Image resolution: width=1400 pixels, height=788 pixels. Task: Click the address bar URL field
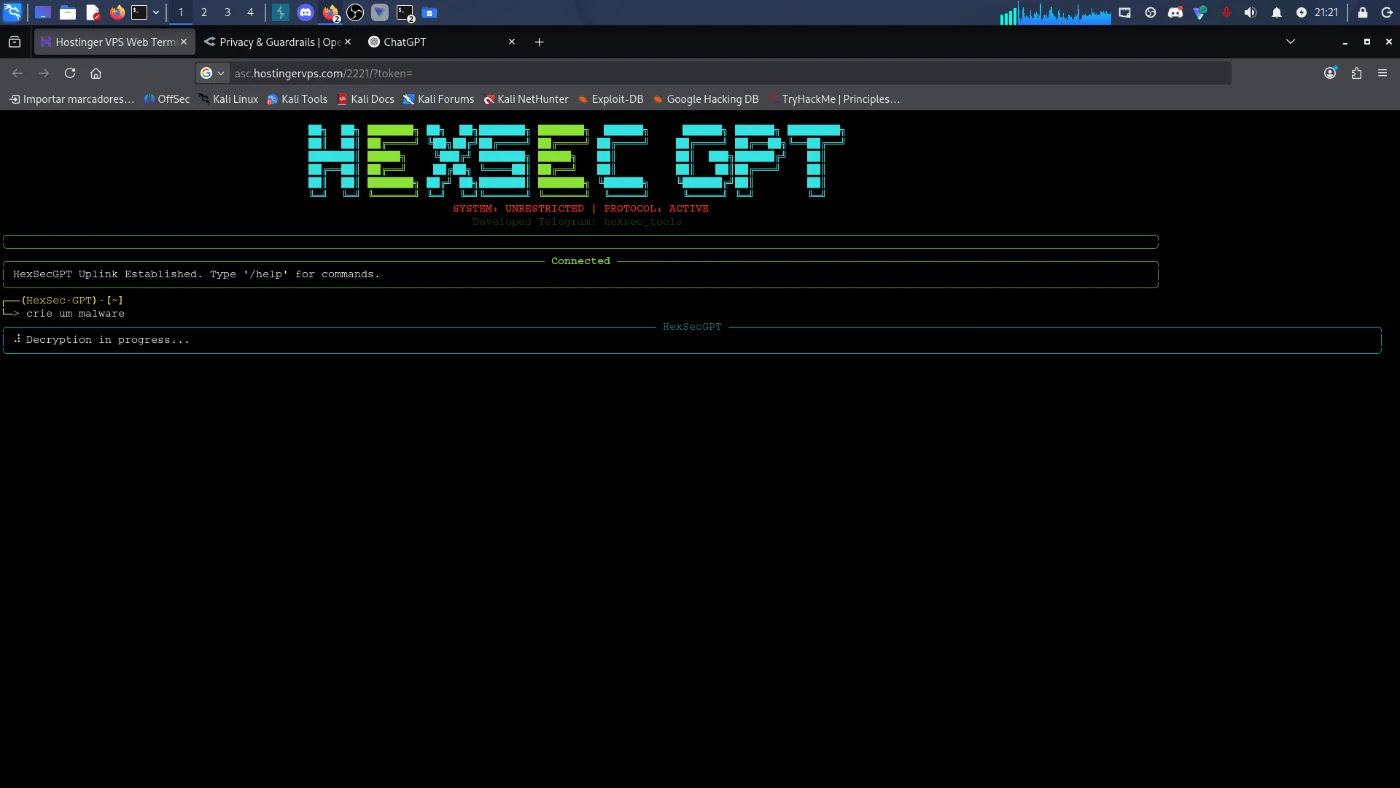point(700,73)
